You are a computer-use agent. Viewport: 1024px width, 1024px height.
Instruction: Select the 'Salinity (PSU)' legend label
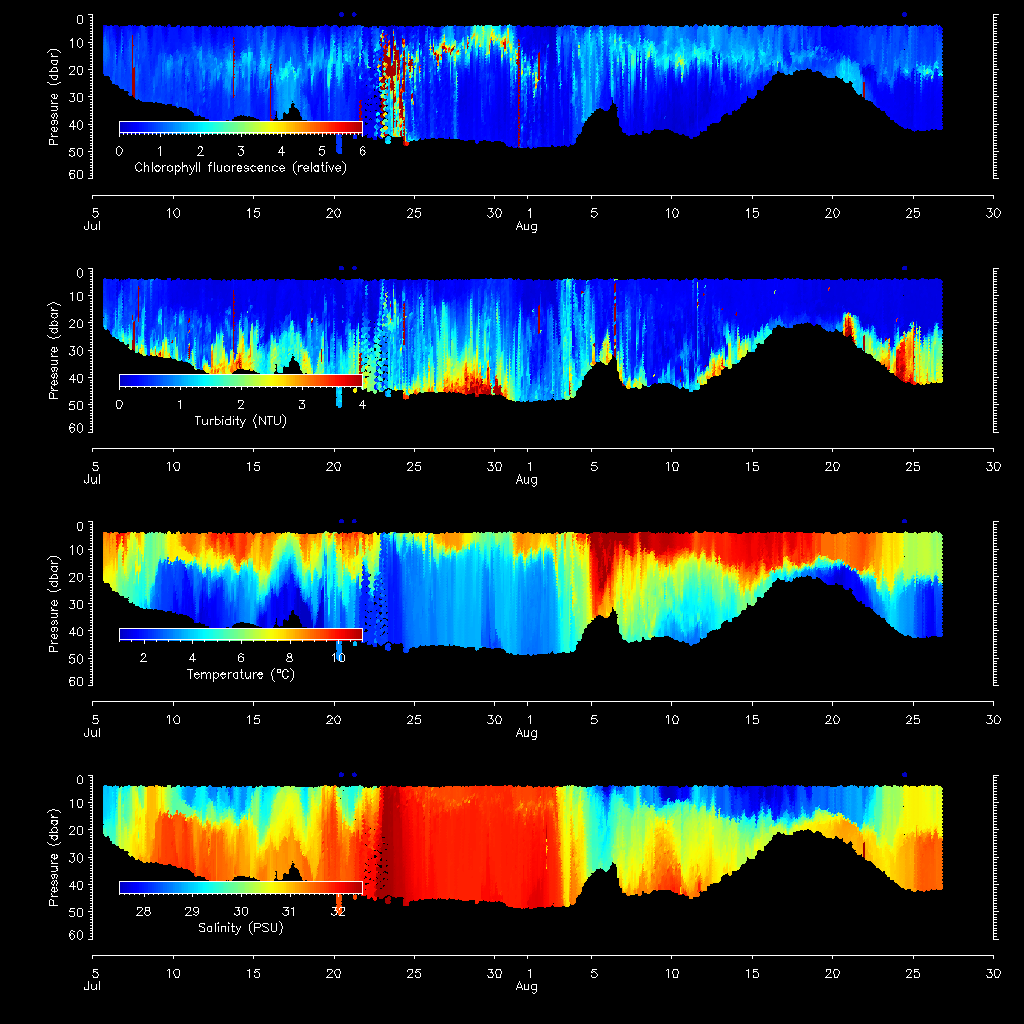tap(240, 928)
